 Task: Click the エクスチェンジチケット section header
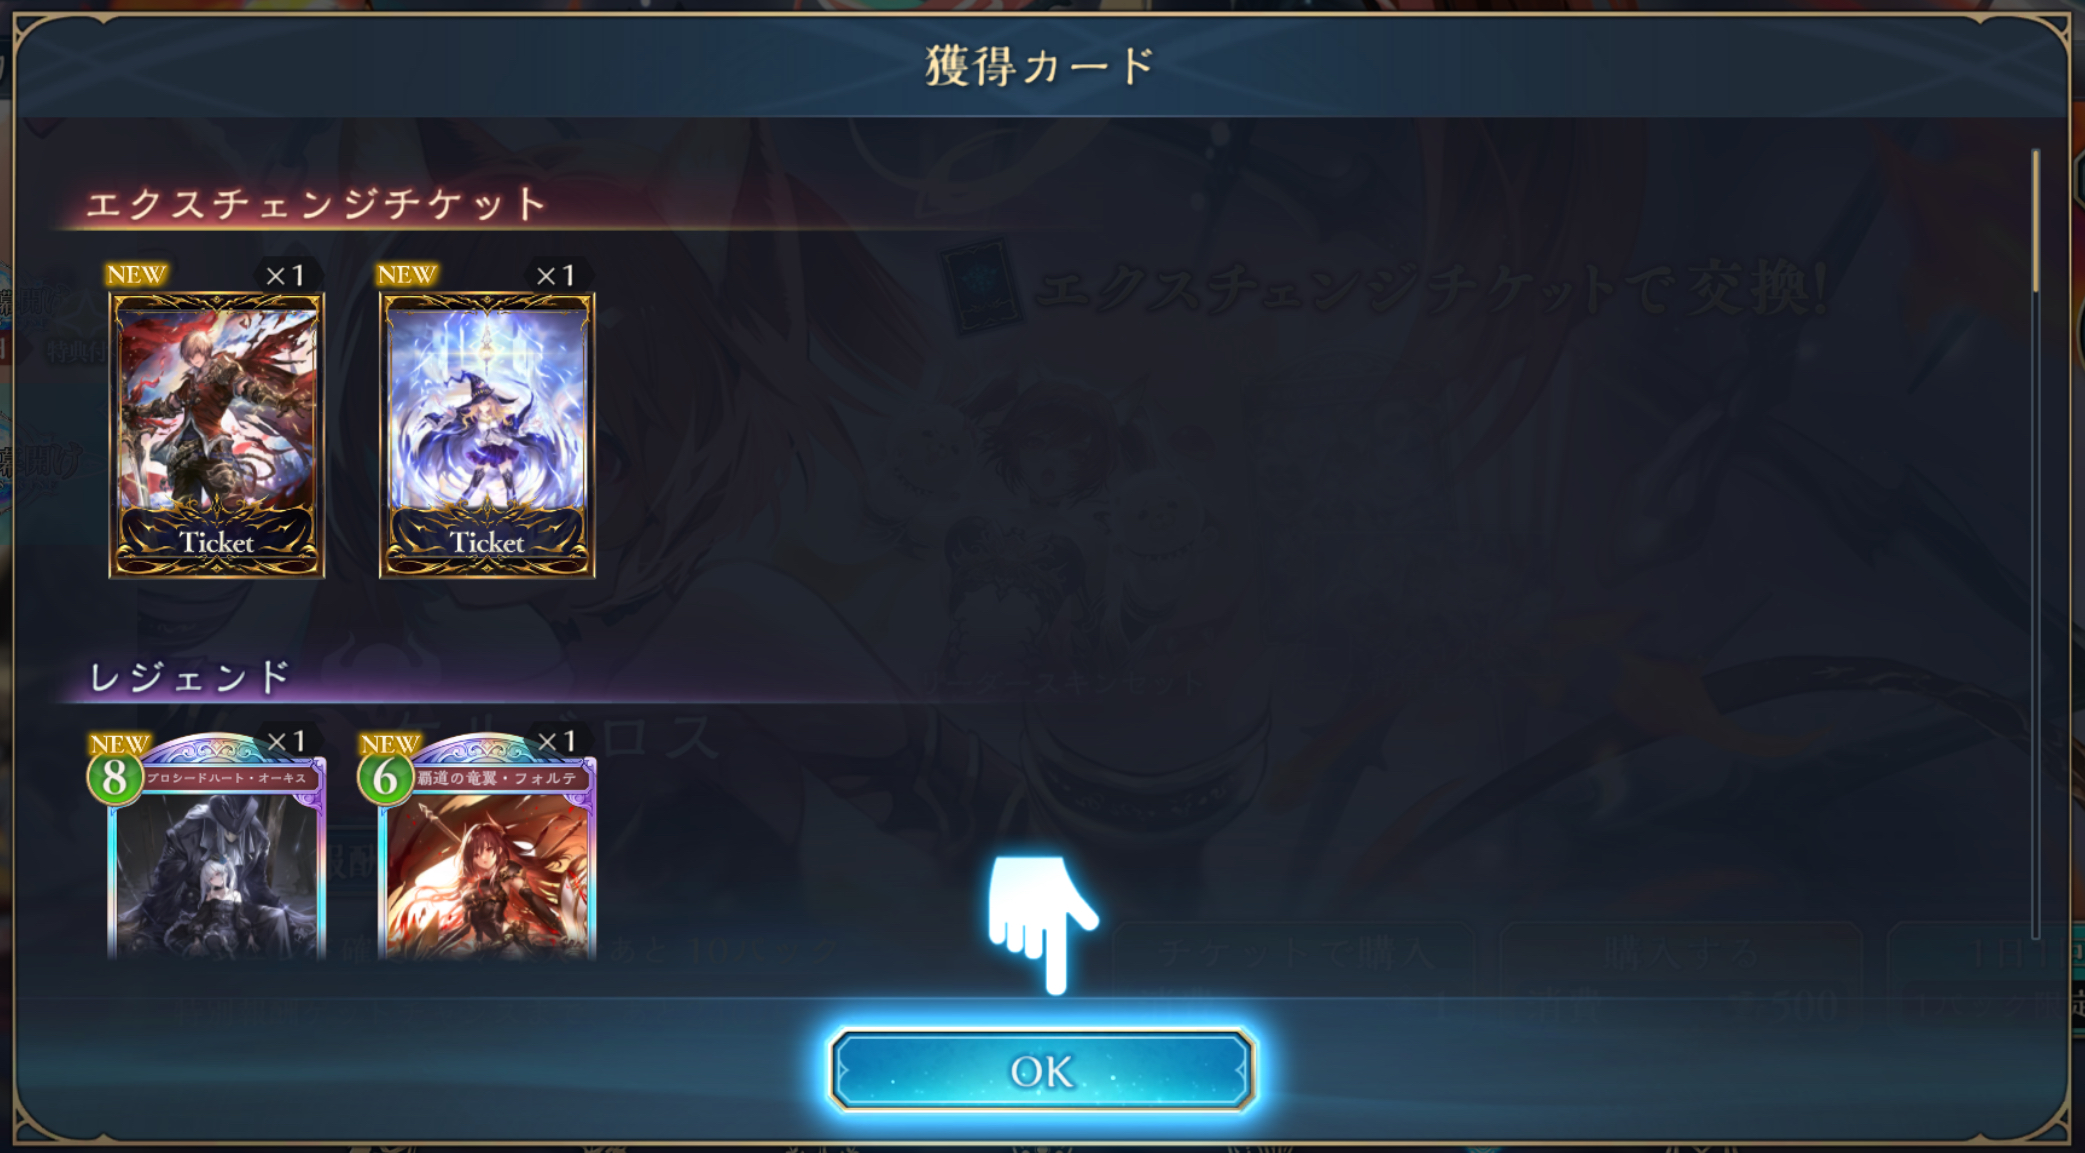316,204
